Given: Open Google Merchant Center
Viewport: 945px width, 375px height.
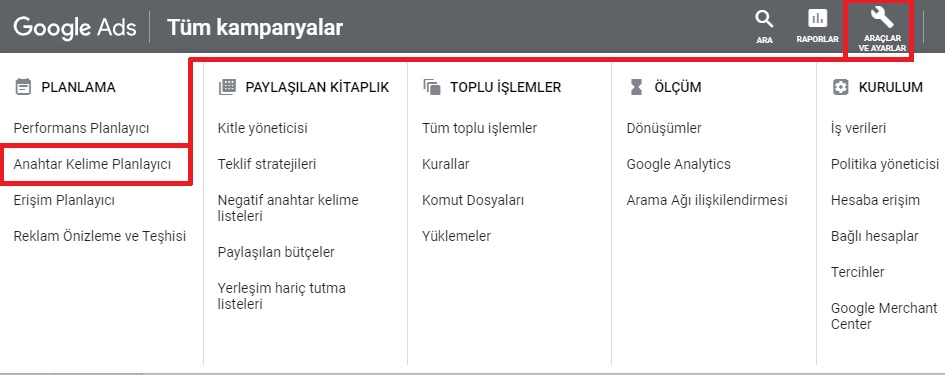Looking at the screenshot, I should point(884,316).
